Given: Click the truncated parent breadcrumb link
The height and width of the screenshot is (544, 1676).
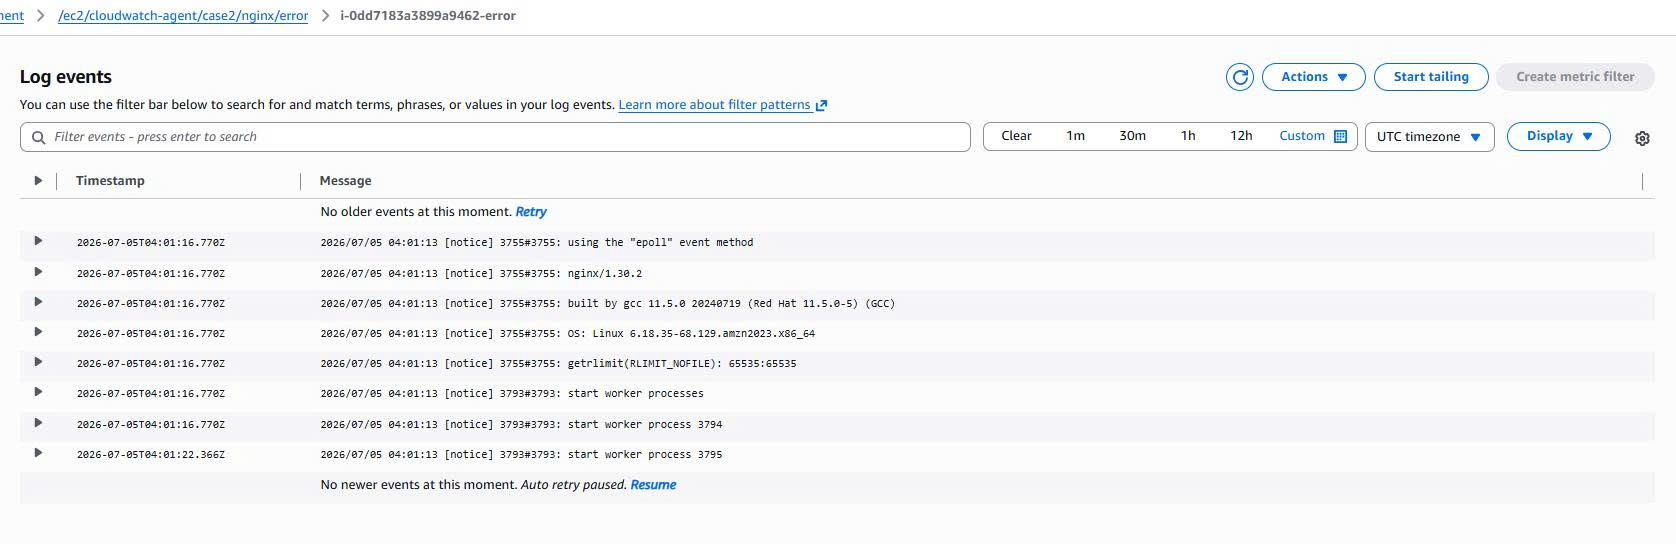Looking at the screenshot, I should click(12, 16).
